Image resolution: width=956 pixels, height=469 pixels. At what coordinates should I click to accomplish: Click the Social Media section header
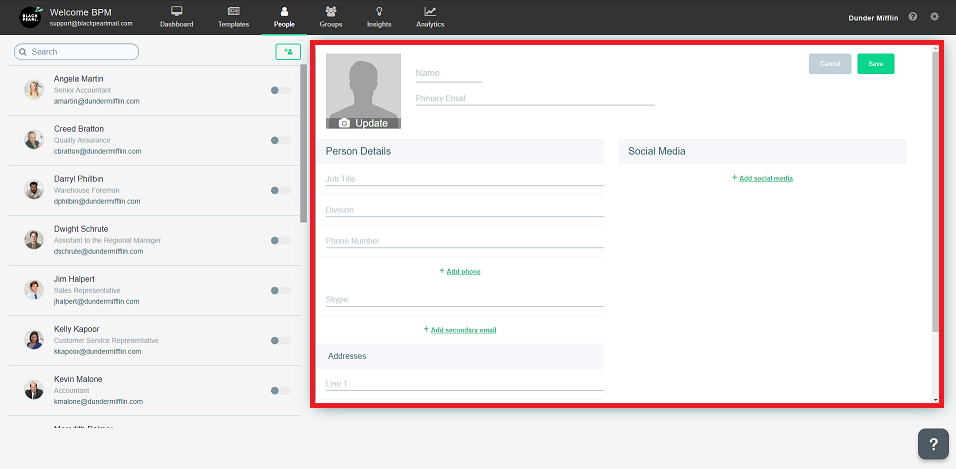762,151
